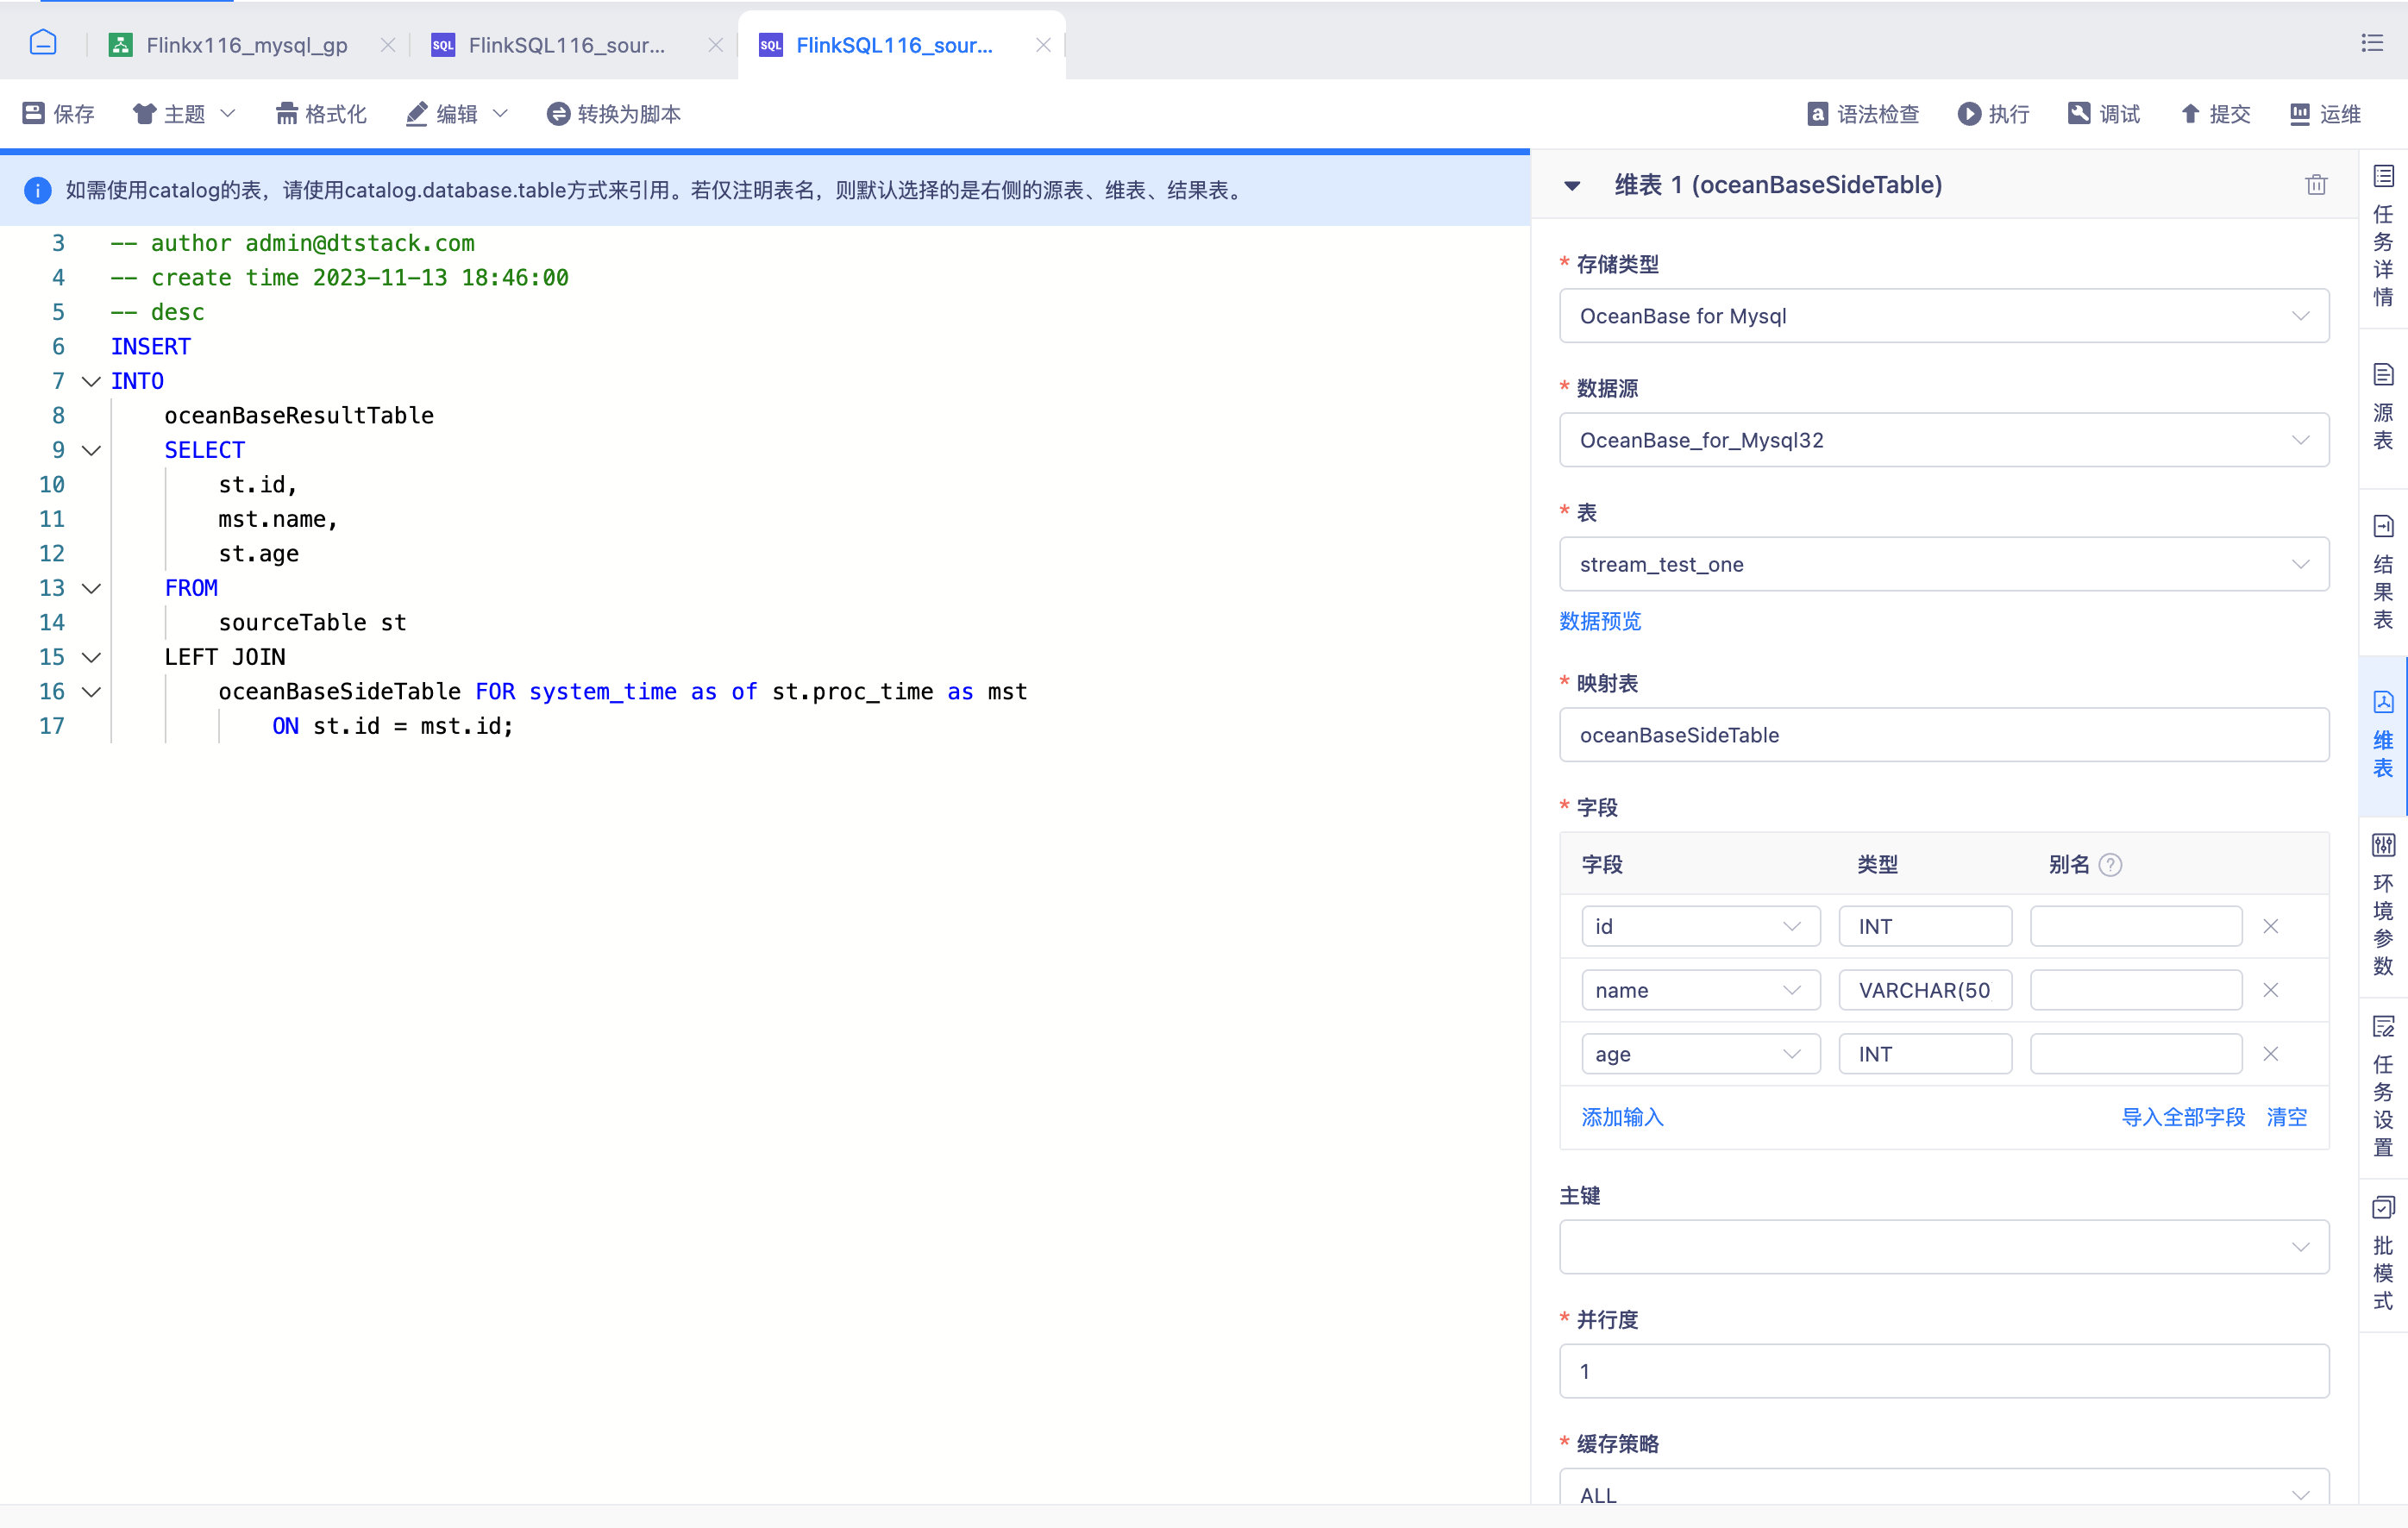2408x1528 pixels.
Task: Open 环境参数 sidebar panel
Action: coord(2383,907)
